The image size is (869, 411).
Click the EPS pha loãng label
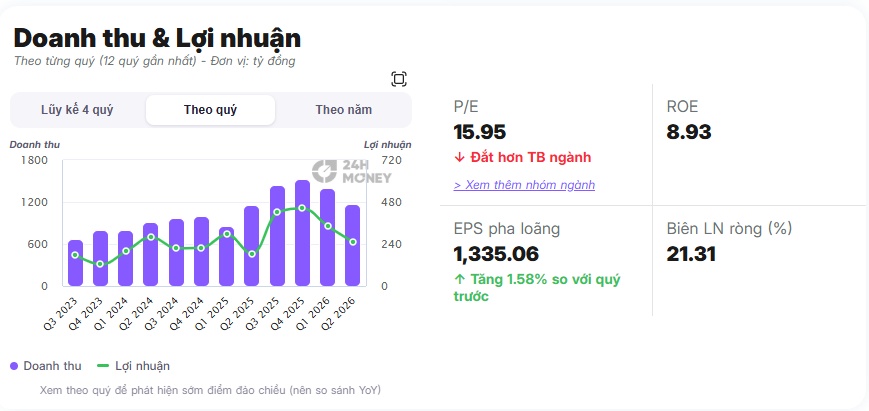coord(507,229)
